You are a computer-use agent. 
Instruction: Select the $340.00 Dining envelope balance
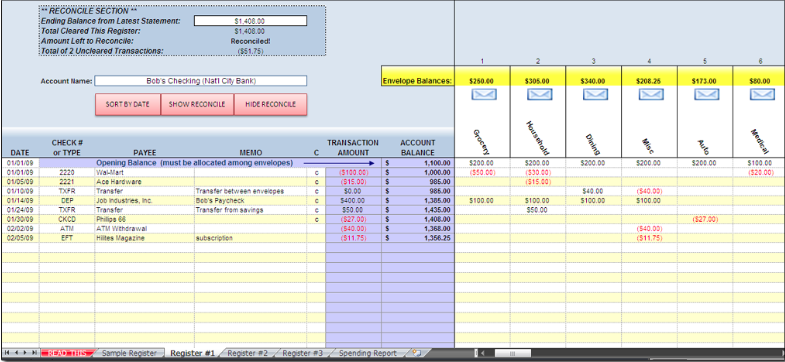[x=593, y=81]
